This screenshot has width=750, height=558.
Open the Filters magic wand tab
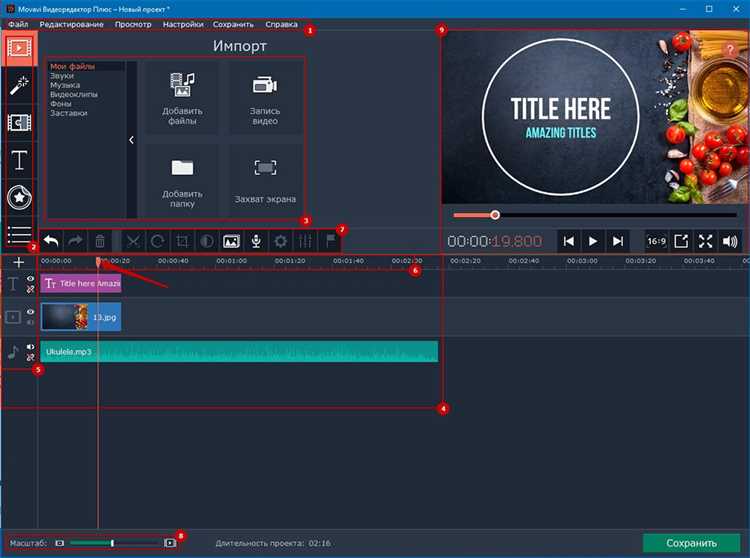(20, 84)
